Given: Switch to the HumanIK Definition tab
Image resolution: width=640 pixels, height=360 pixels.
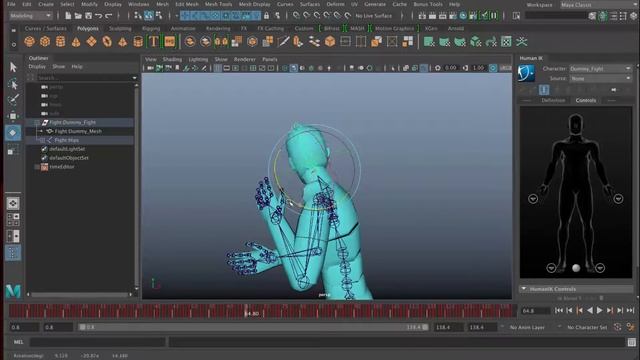Looking at the screenshot, I should pyautogui.click(x=553, y=100).
